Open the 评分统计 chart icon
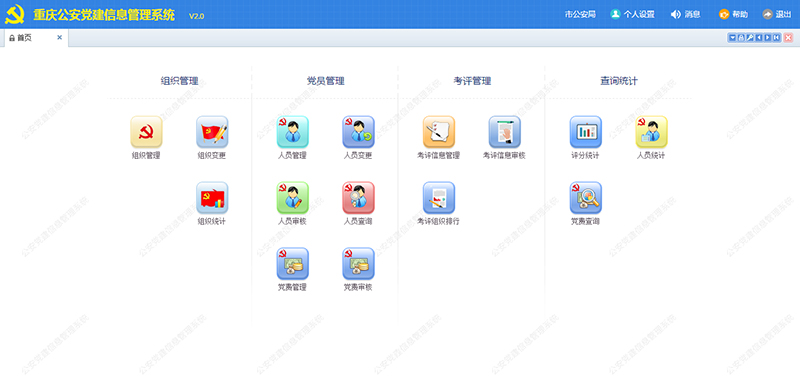 coord(586,132)
